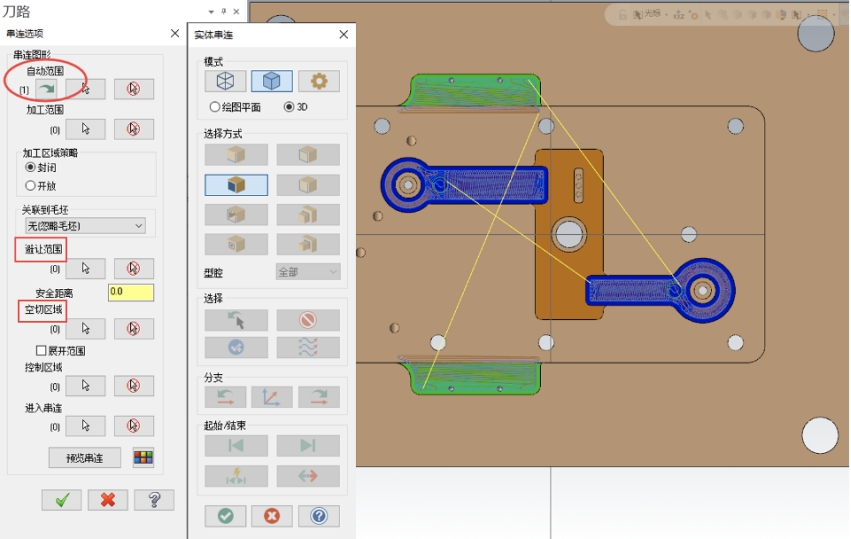
Task: Choose the 选择方式 cube icon with open partial loop
Action: 236,215
